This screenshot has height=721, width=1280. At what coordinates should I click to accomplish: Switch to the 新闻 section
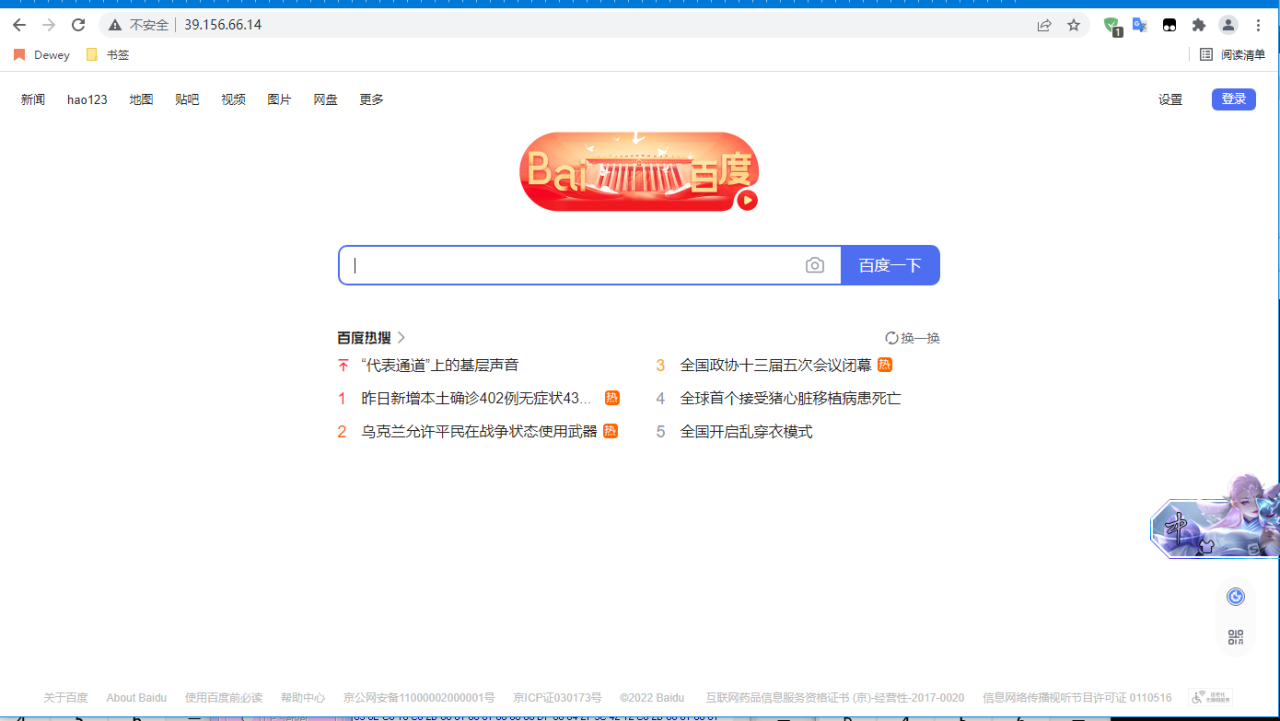[32, 99]
